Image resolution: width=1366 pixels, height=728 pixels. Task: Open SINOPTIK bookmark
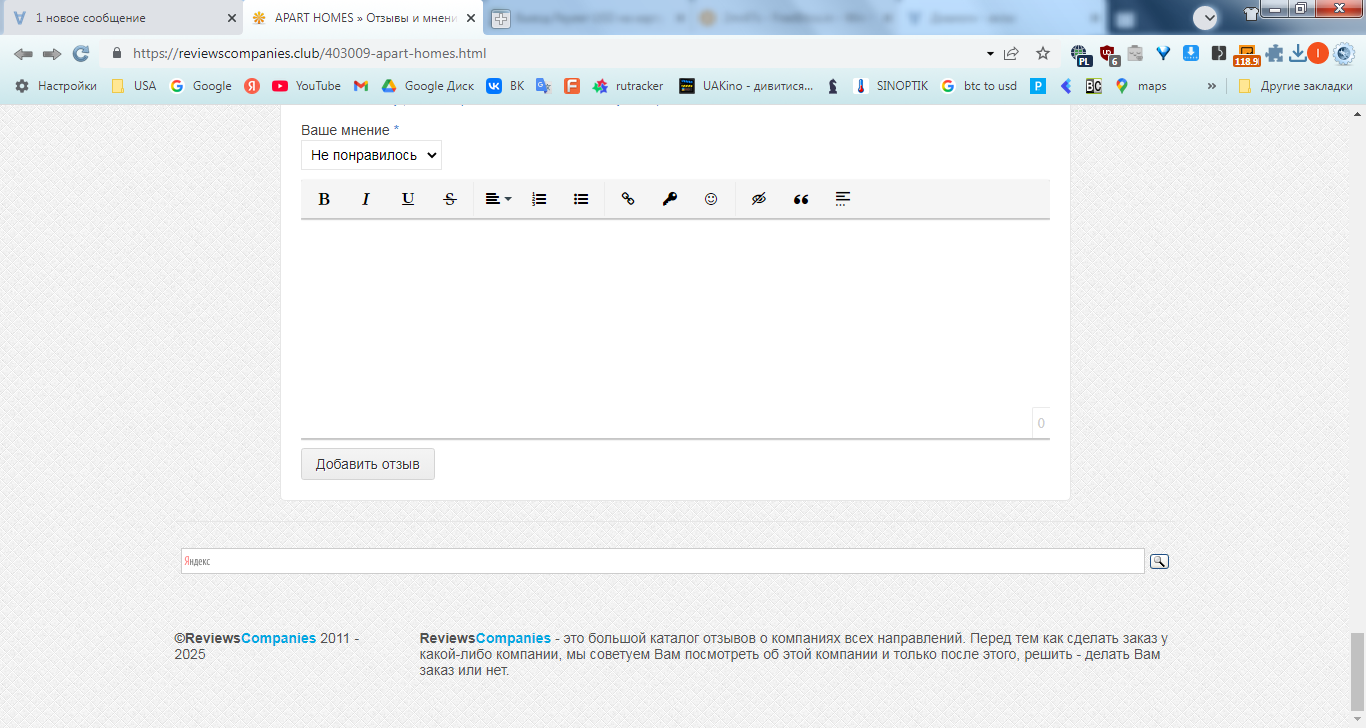pyautogui.click(x=891, y=86)
